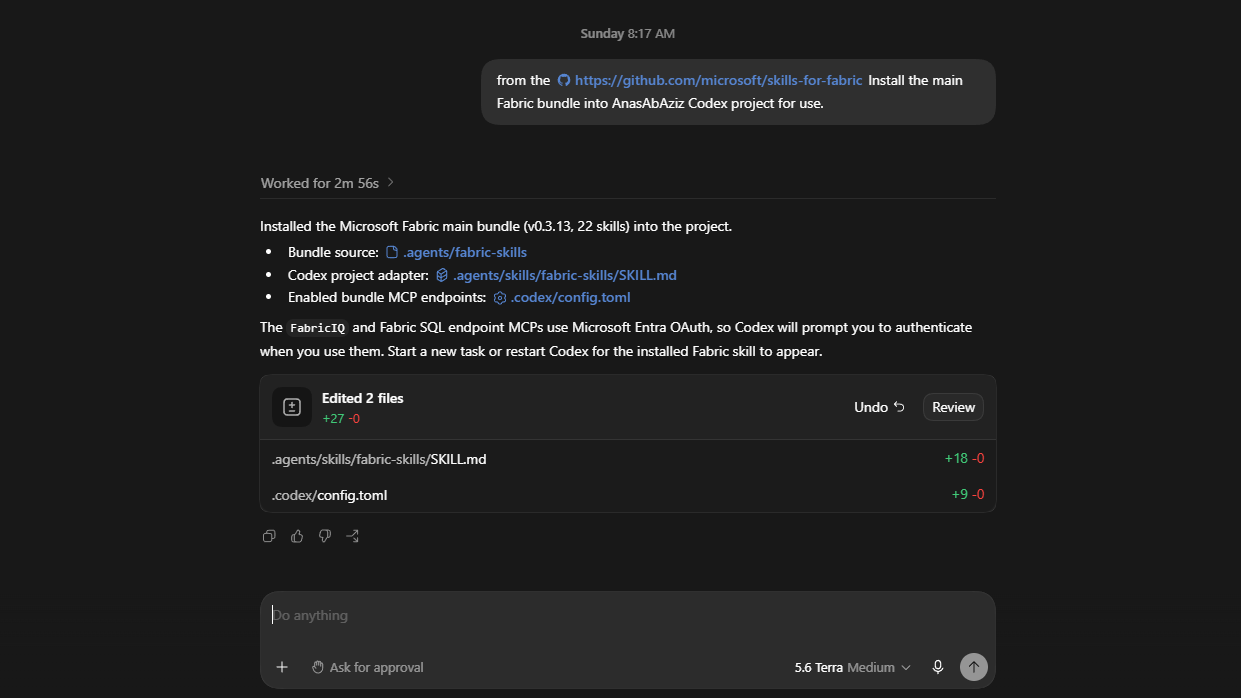Open the 5.6 Terra Medium model dropdown

point(853,667)
